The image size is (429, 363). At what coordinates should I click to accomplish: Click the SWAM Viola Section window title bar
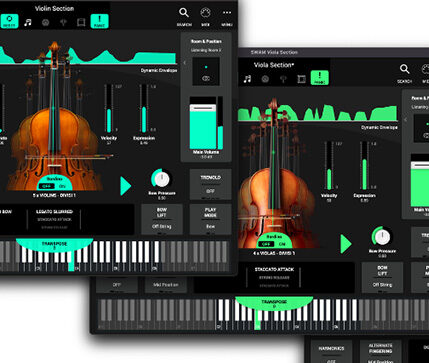tap(333, 52)
